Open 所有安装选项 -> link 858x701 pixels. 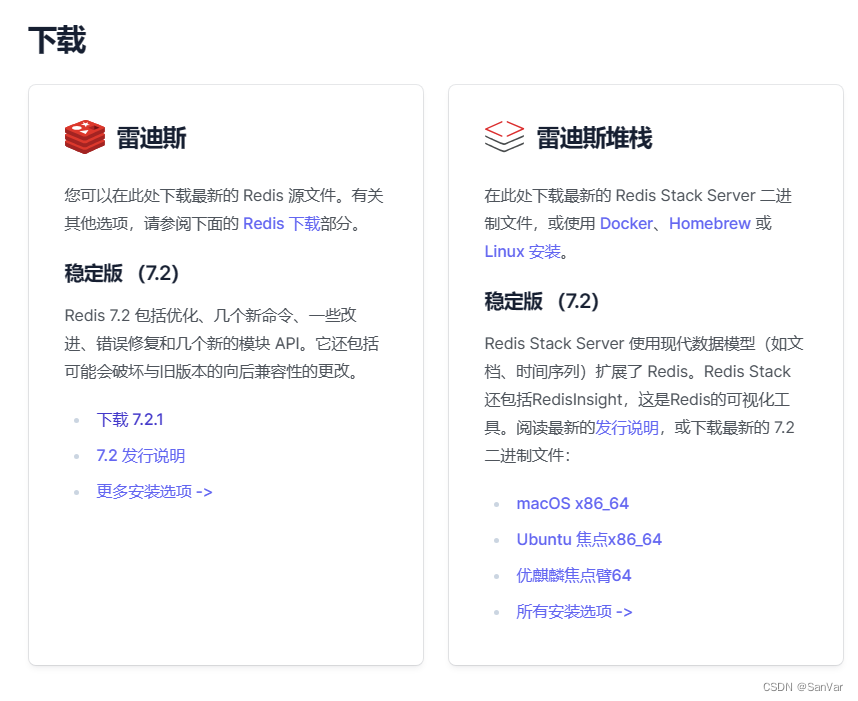[575, 611]
